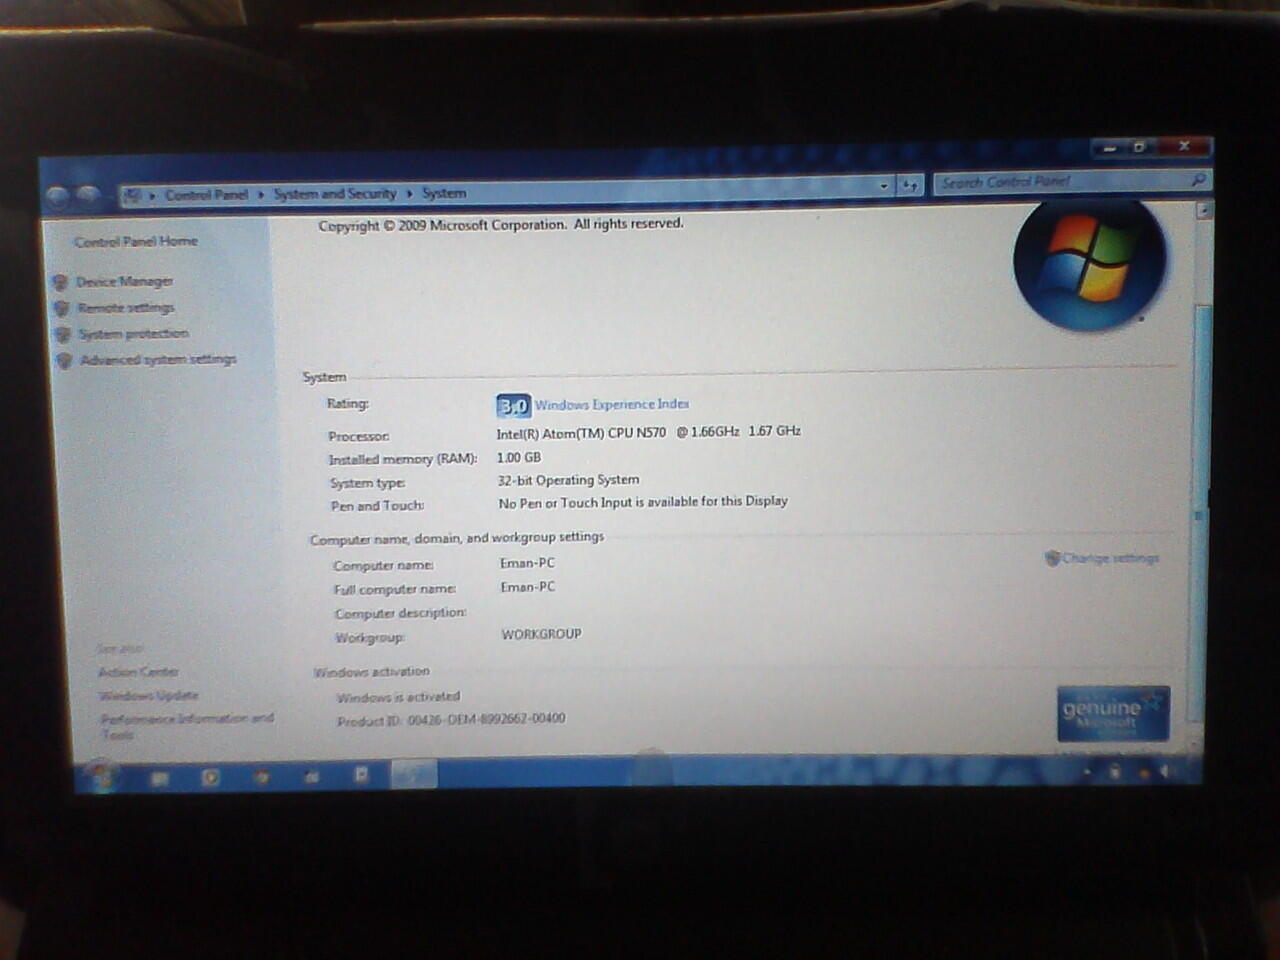This screenshot has height=960, width=1280.
Task: Click the shield icon beside System protection
Action: (x=63, y=334)
